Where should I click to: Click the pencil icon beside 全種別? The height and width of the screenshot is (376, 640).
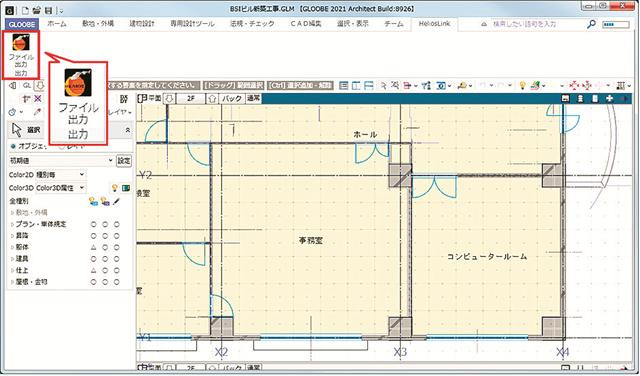point(117,201)
